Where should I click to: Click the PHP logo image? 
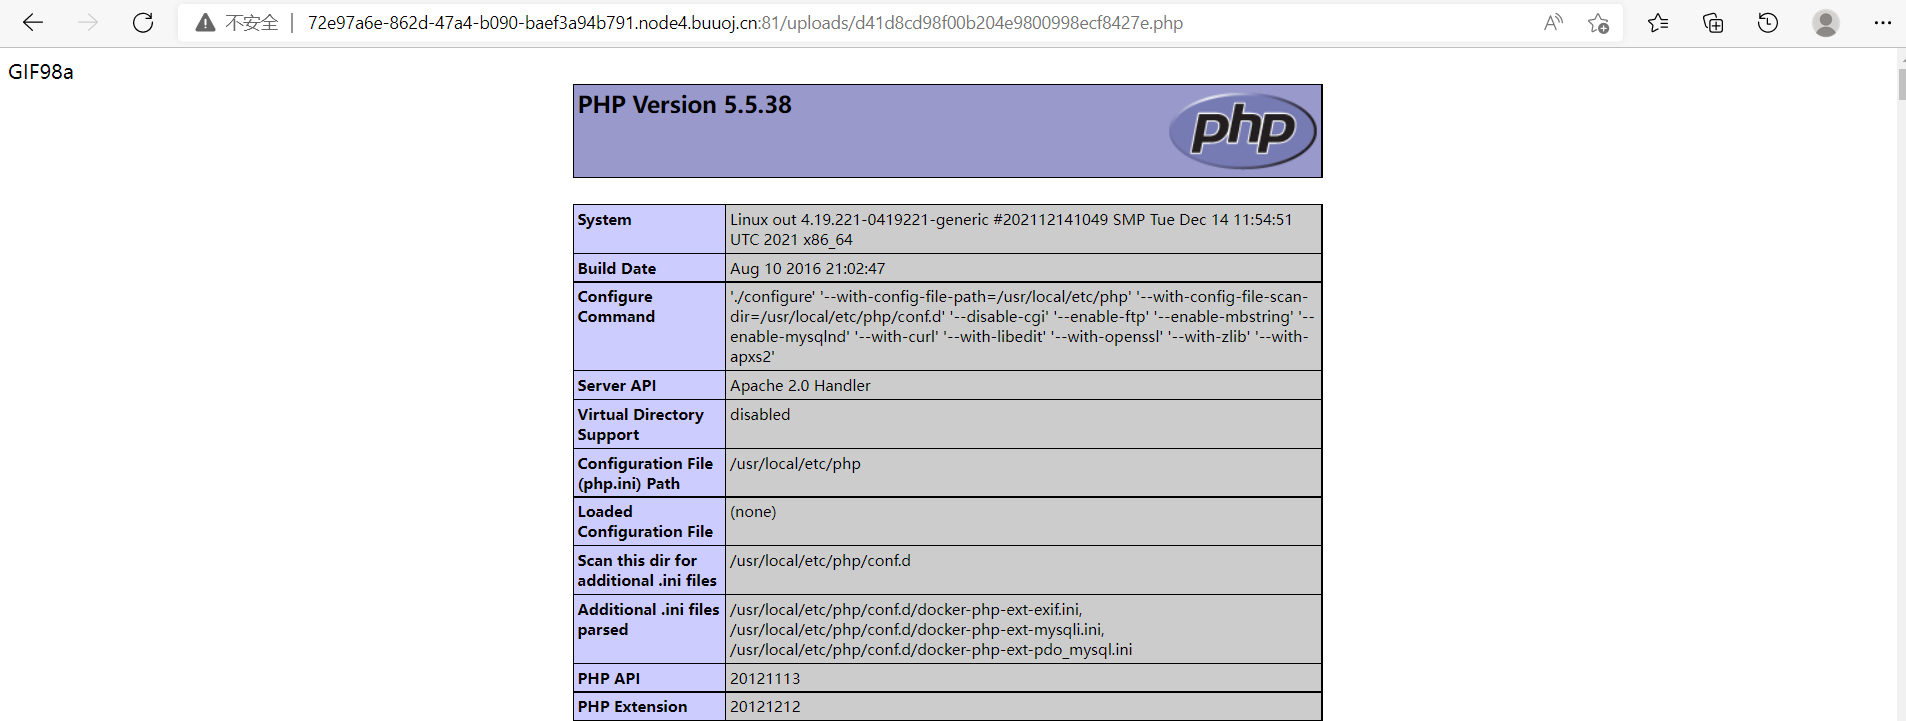click(x=1243, y=130)
